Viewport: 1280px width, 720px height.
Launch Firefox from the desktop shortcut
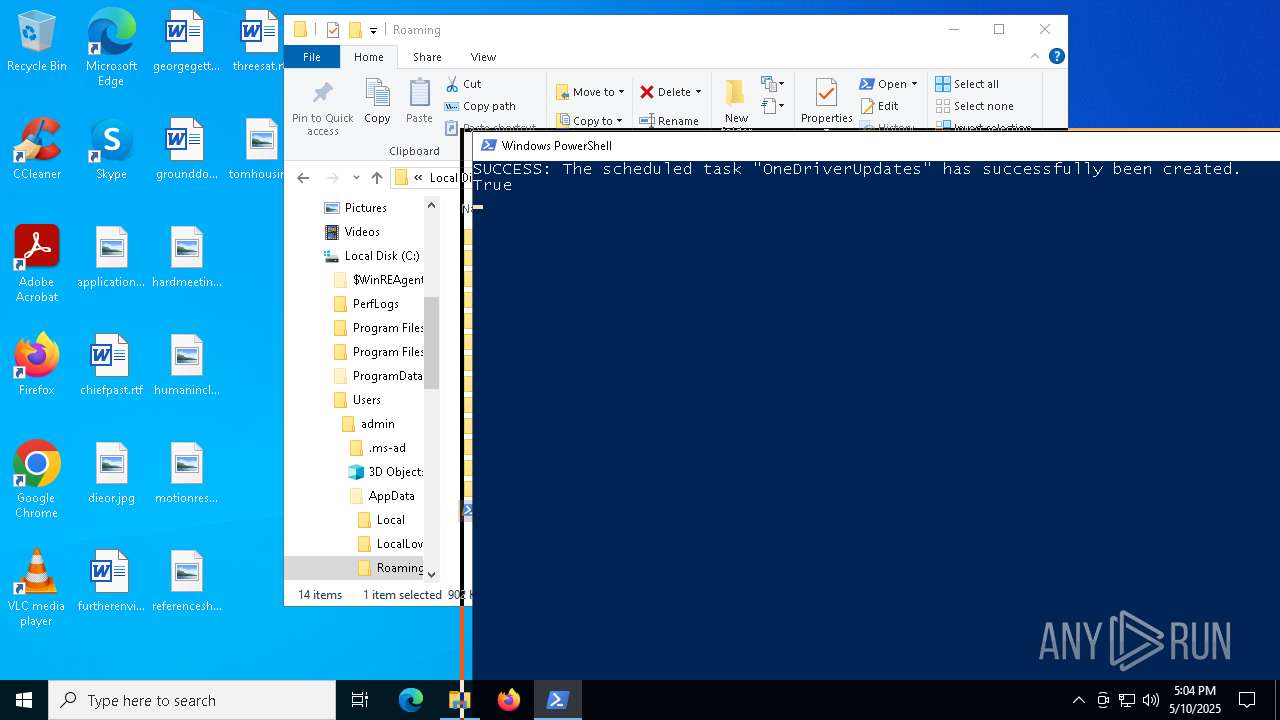(x=37, y=365)
